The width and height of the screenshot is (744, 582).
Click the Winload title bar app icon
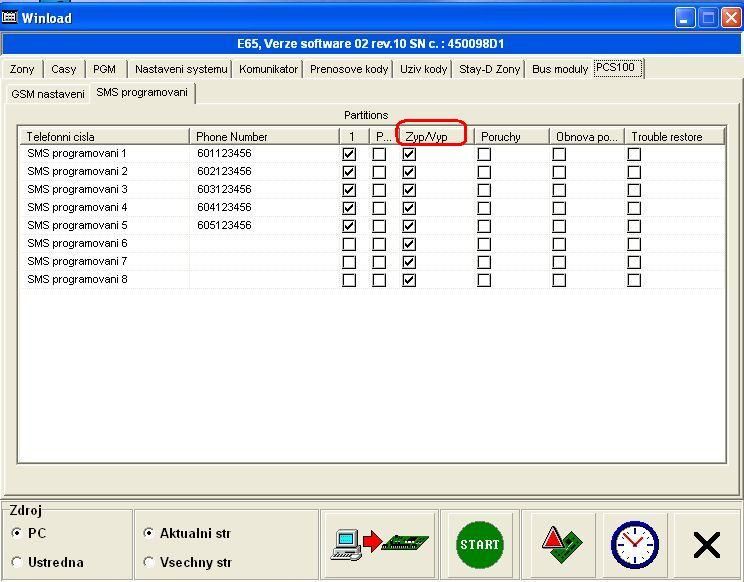point(11,17)
